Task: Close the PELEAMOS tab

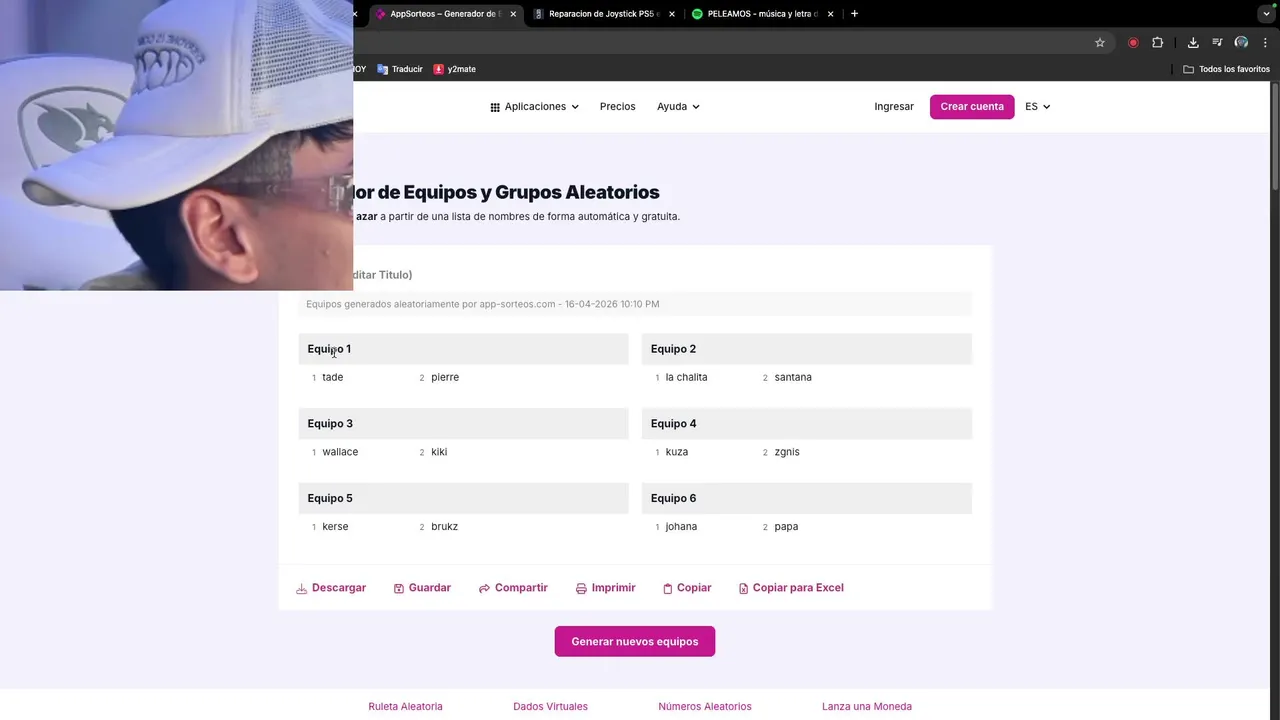Action: [x=830, y=14]
